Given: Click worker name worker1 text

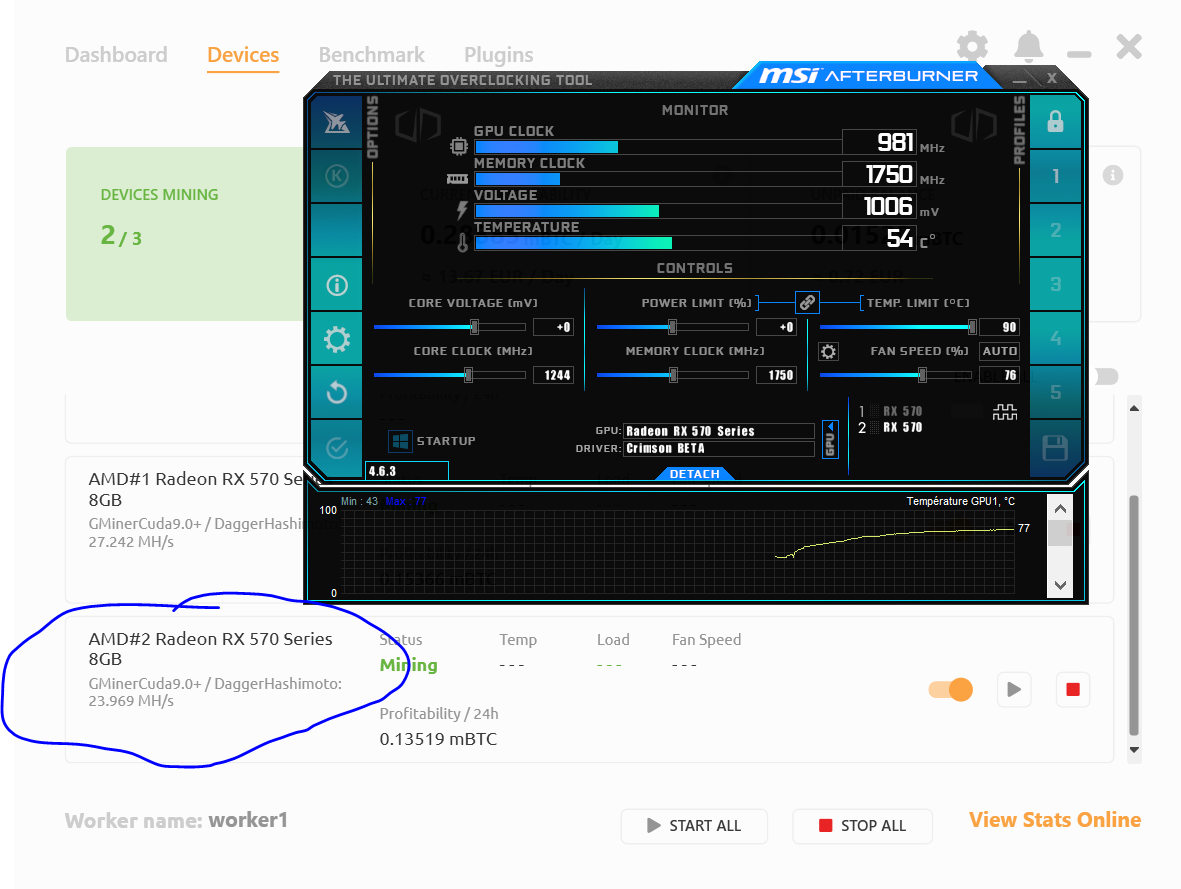Looking at the screenshot, I should [248, 820].
